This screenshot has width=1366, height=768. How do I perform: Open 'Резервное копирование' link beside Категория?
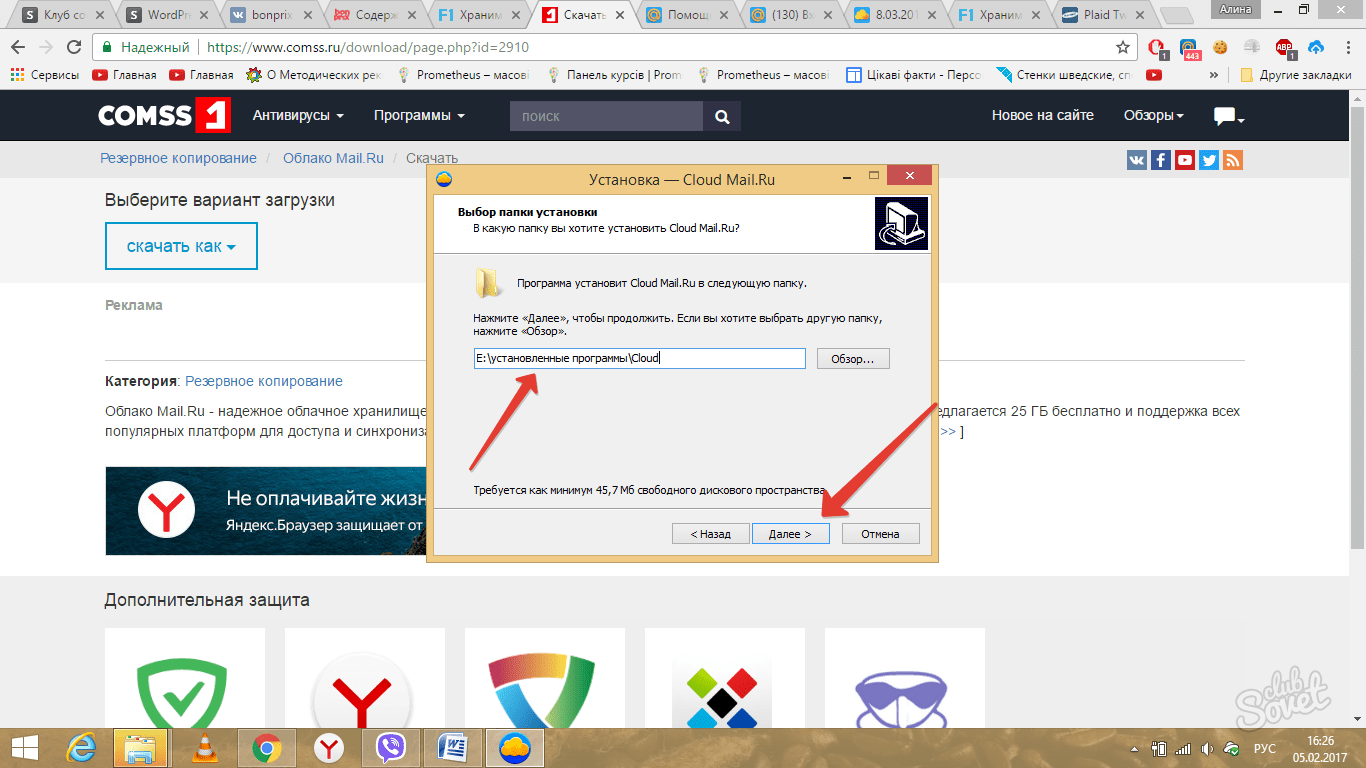point(264,381)
